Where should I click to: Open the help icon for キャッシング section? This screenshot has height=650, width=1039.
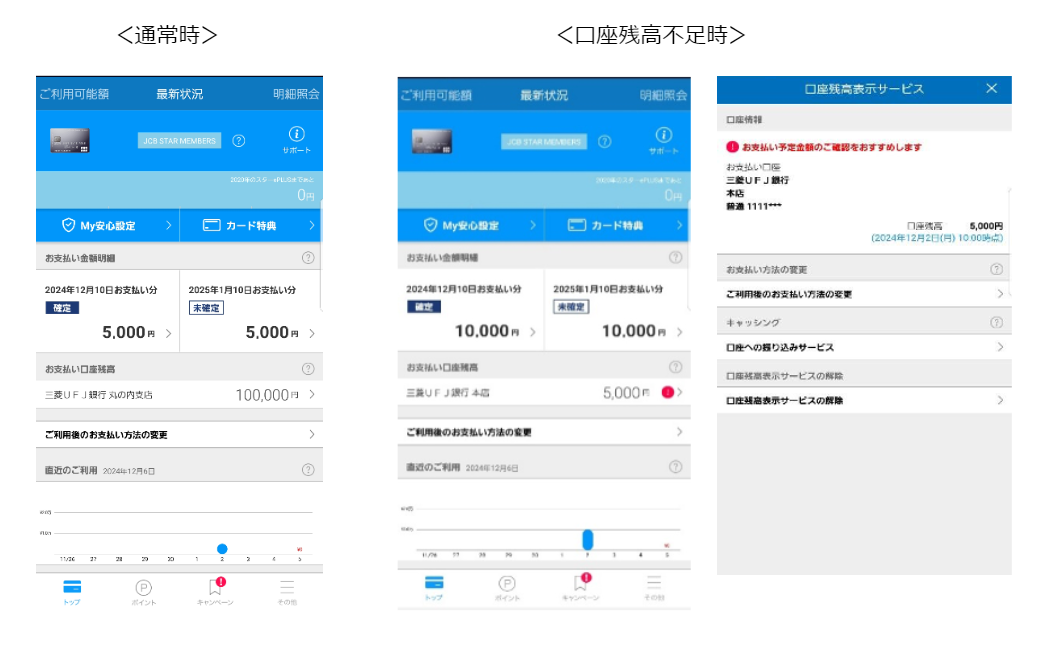tap(996, 324)
